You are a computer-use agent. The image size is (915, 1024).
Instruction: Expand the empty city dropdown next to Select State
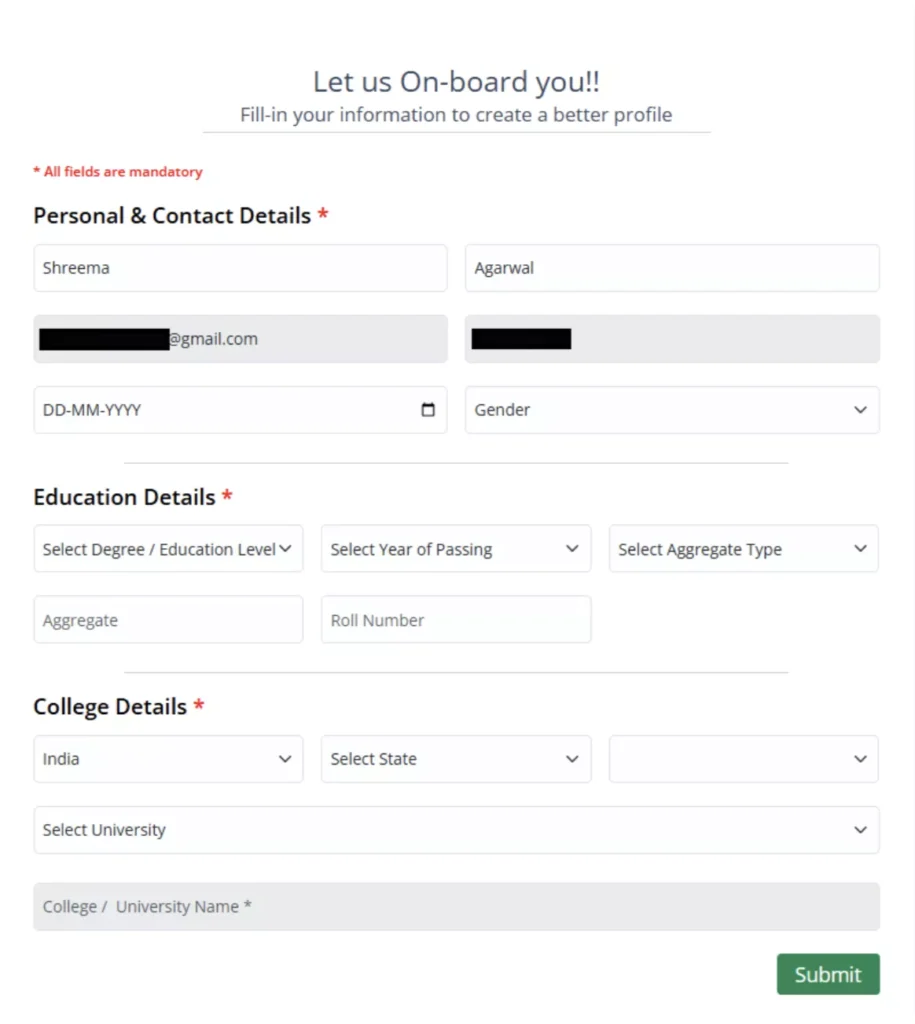(743, 758)
